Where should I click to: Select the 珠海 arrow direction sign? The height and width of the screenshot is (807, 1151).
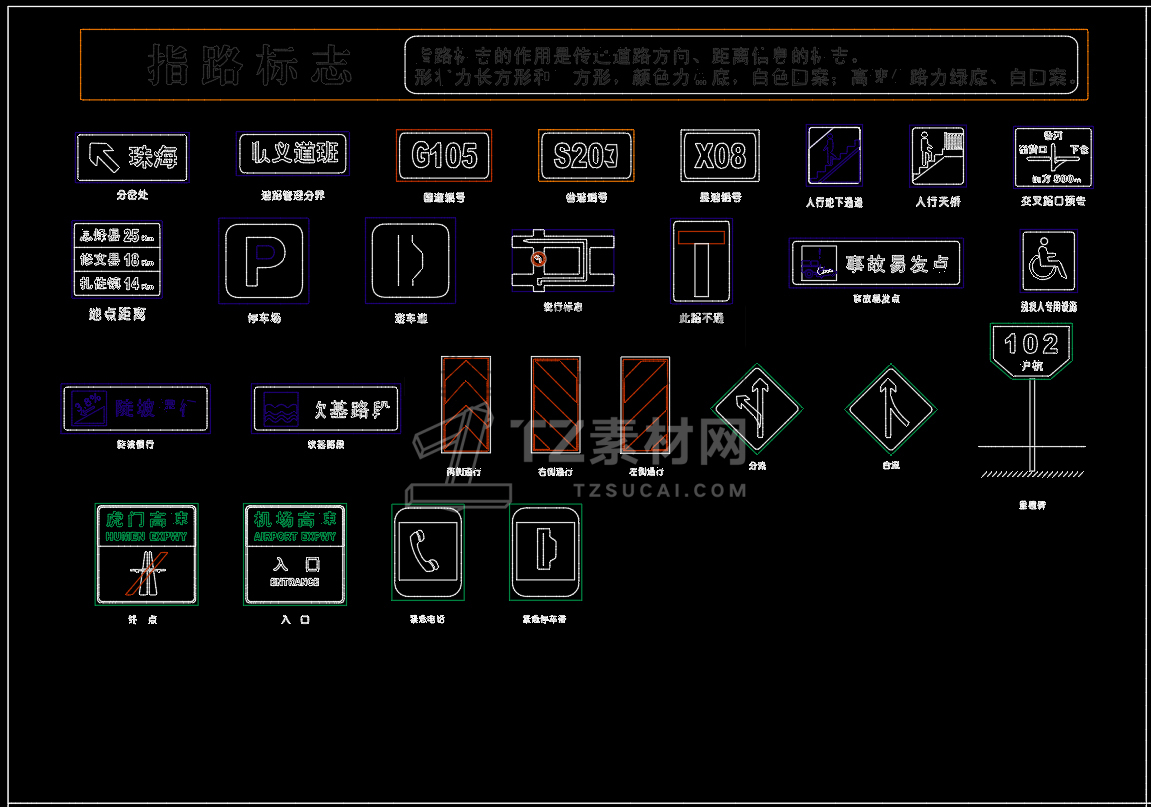pyautogui.click(x=132, y=157)
